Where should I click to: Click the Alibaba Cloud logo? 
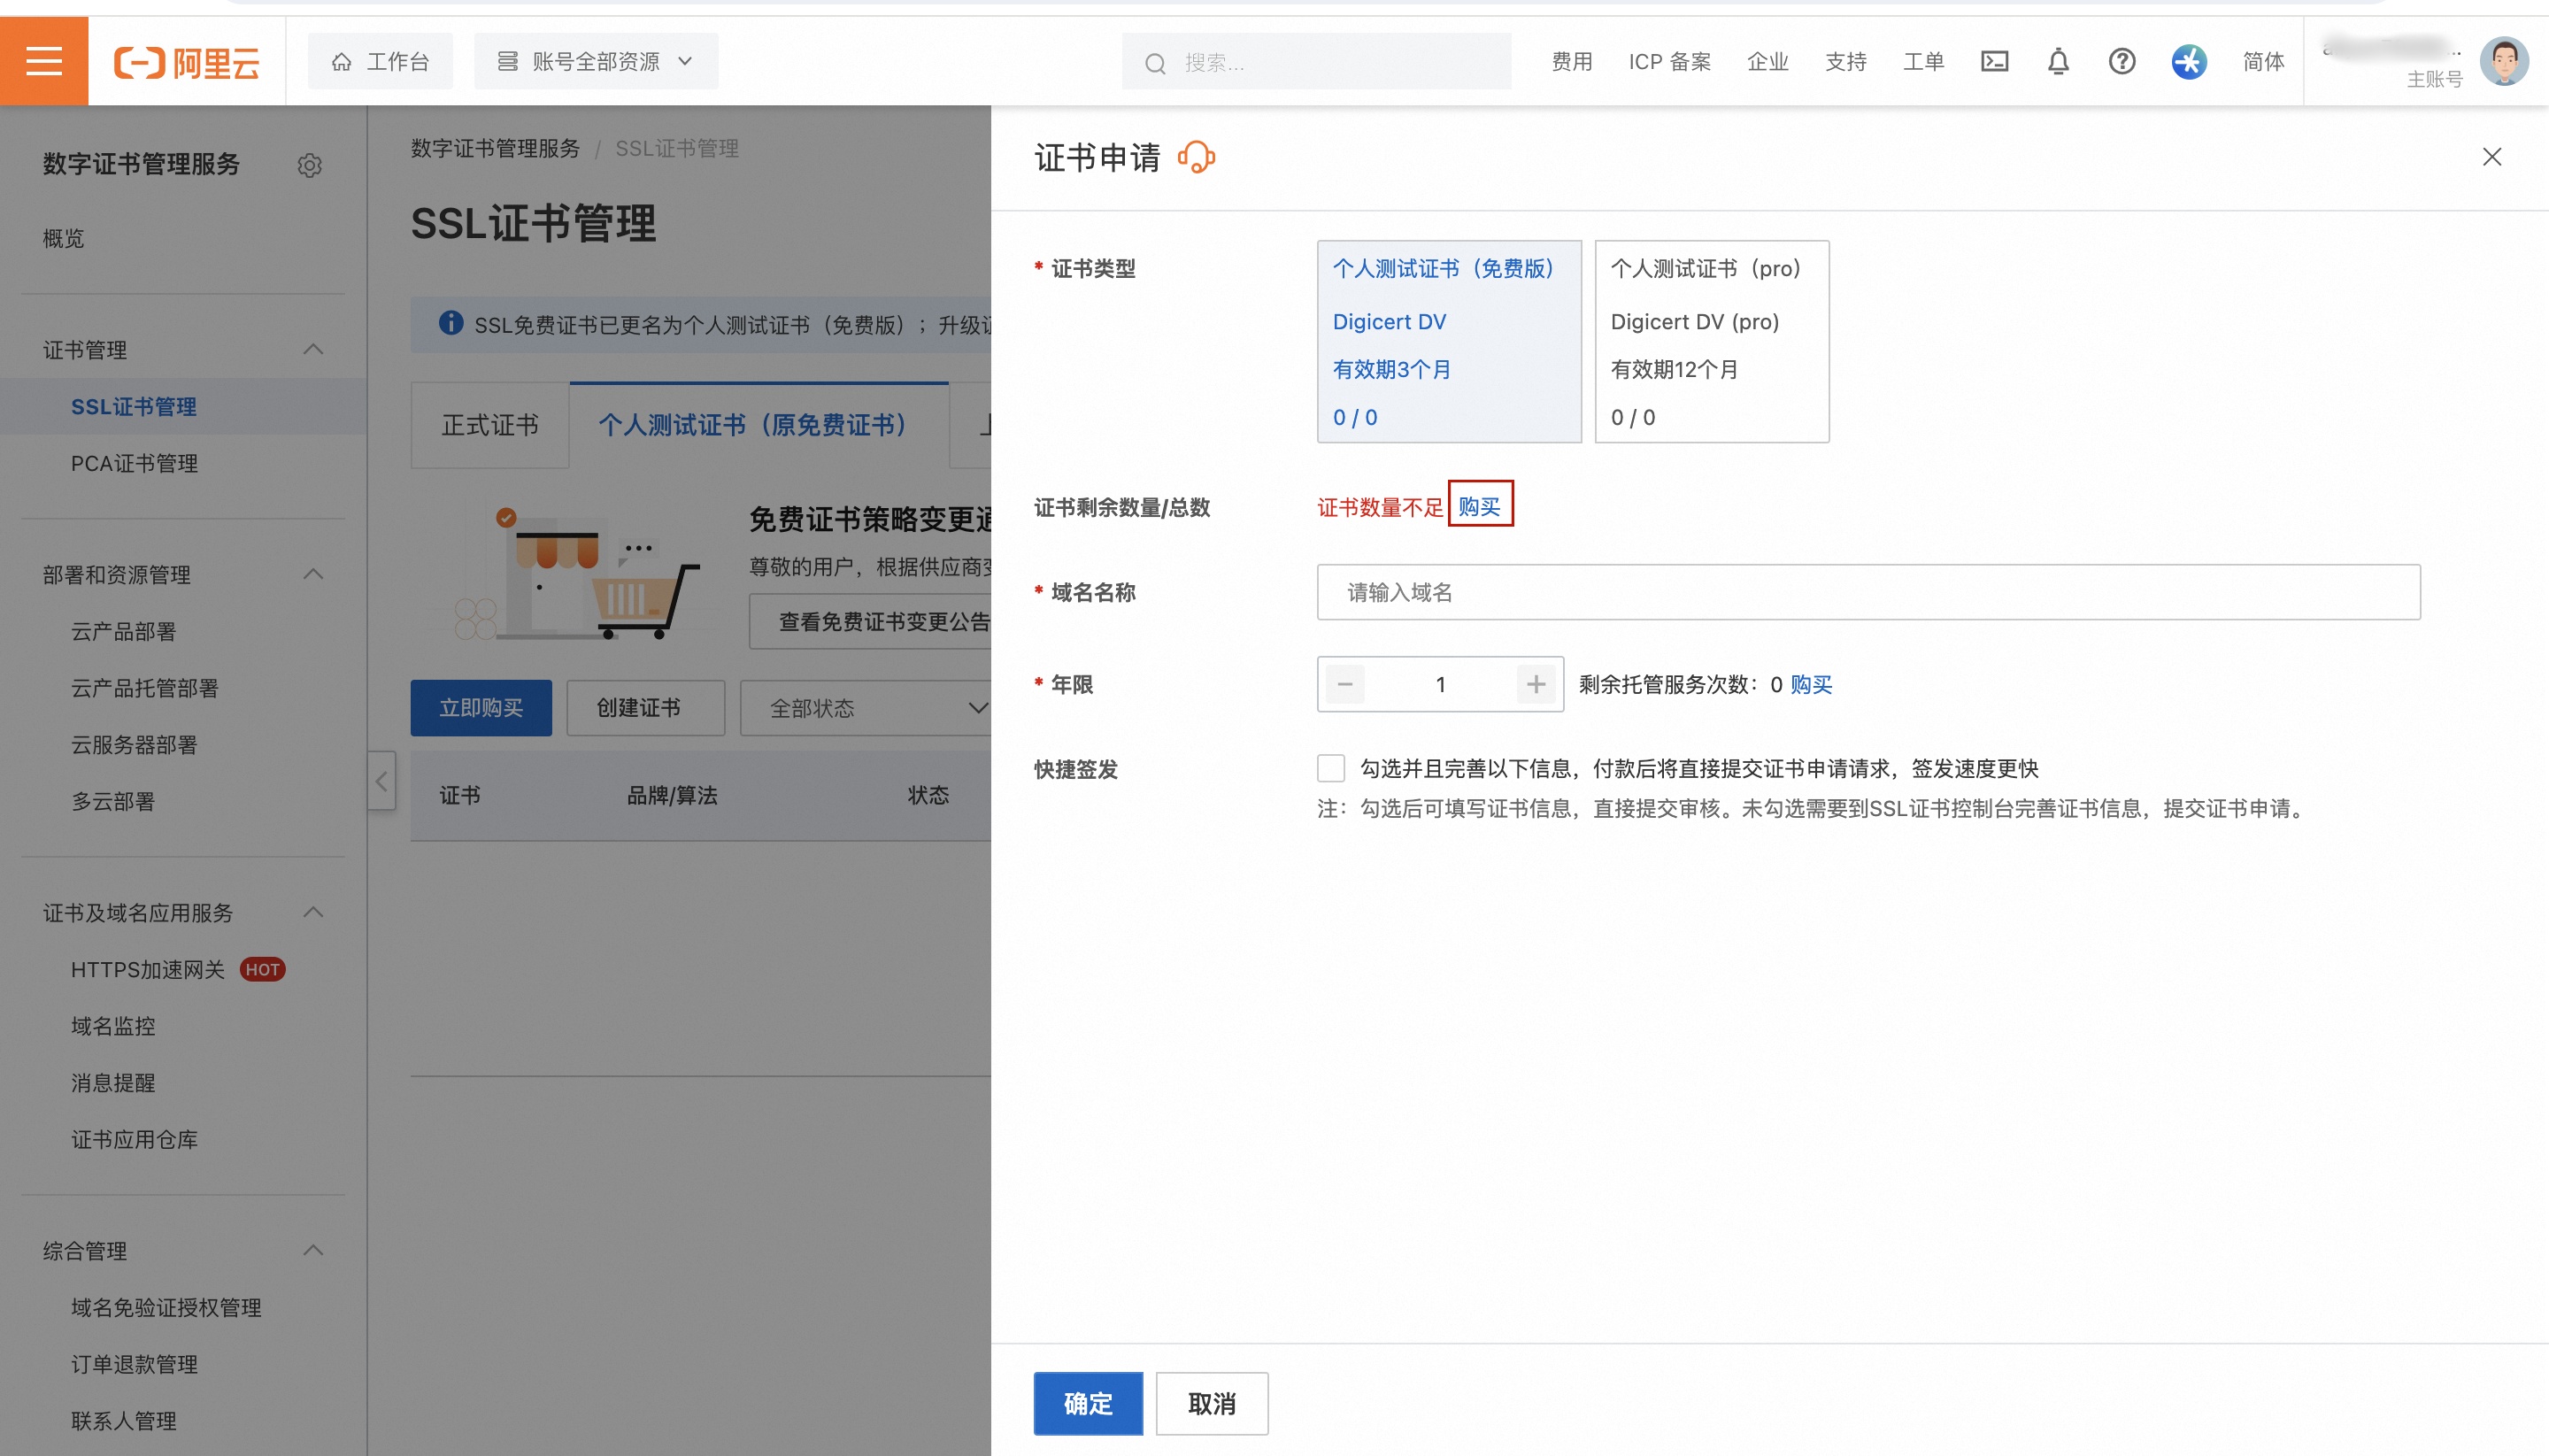coord(187,62)
